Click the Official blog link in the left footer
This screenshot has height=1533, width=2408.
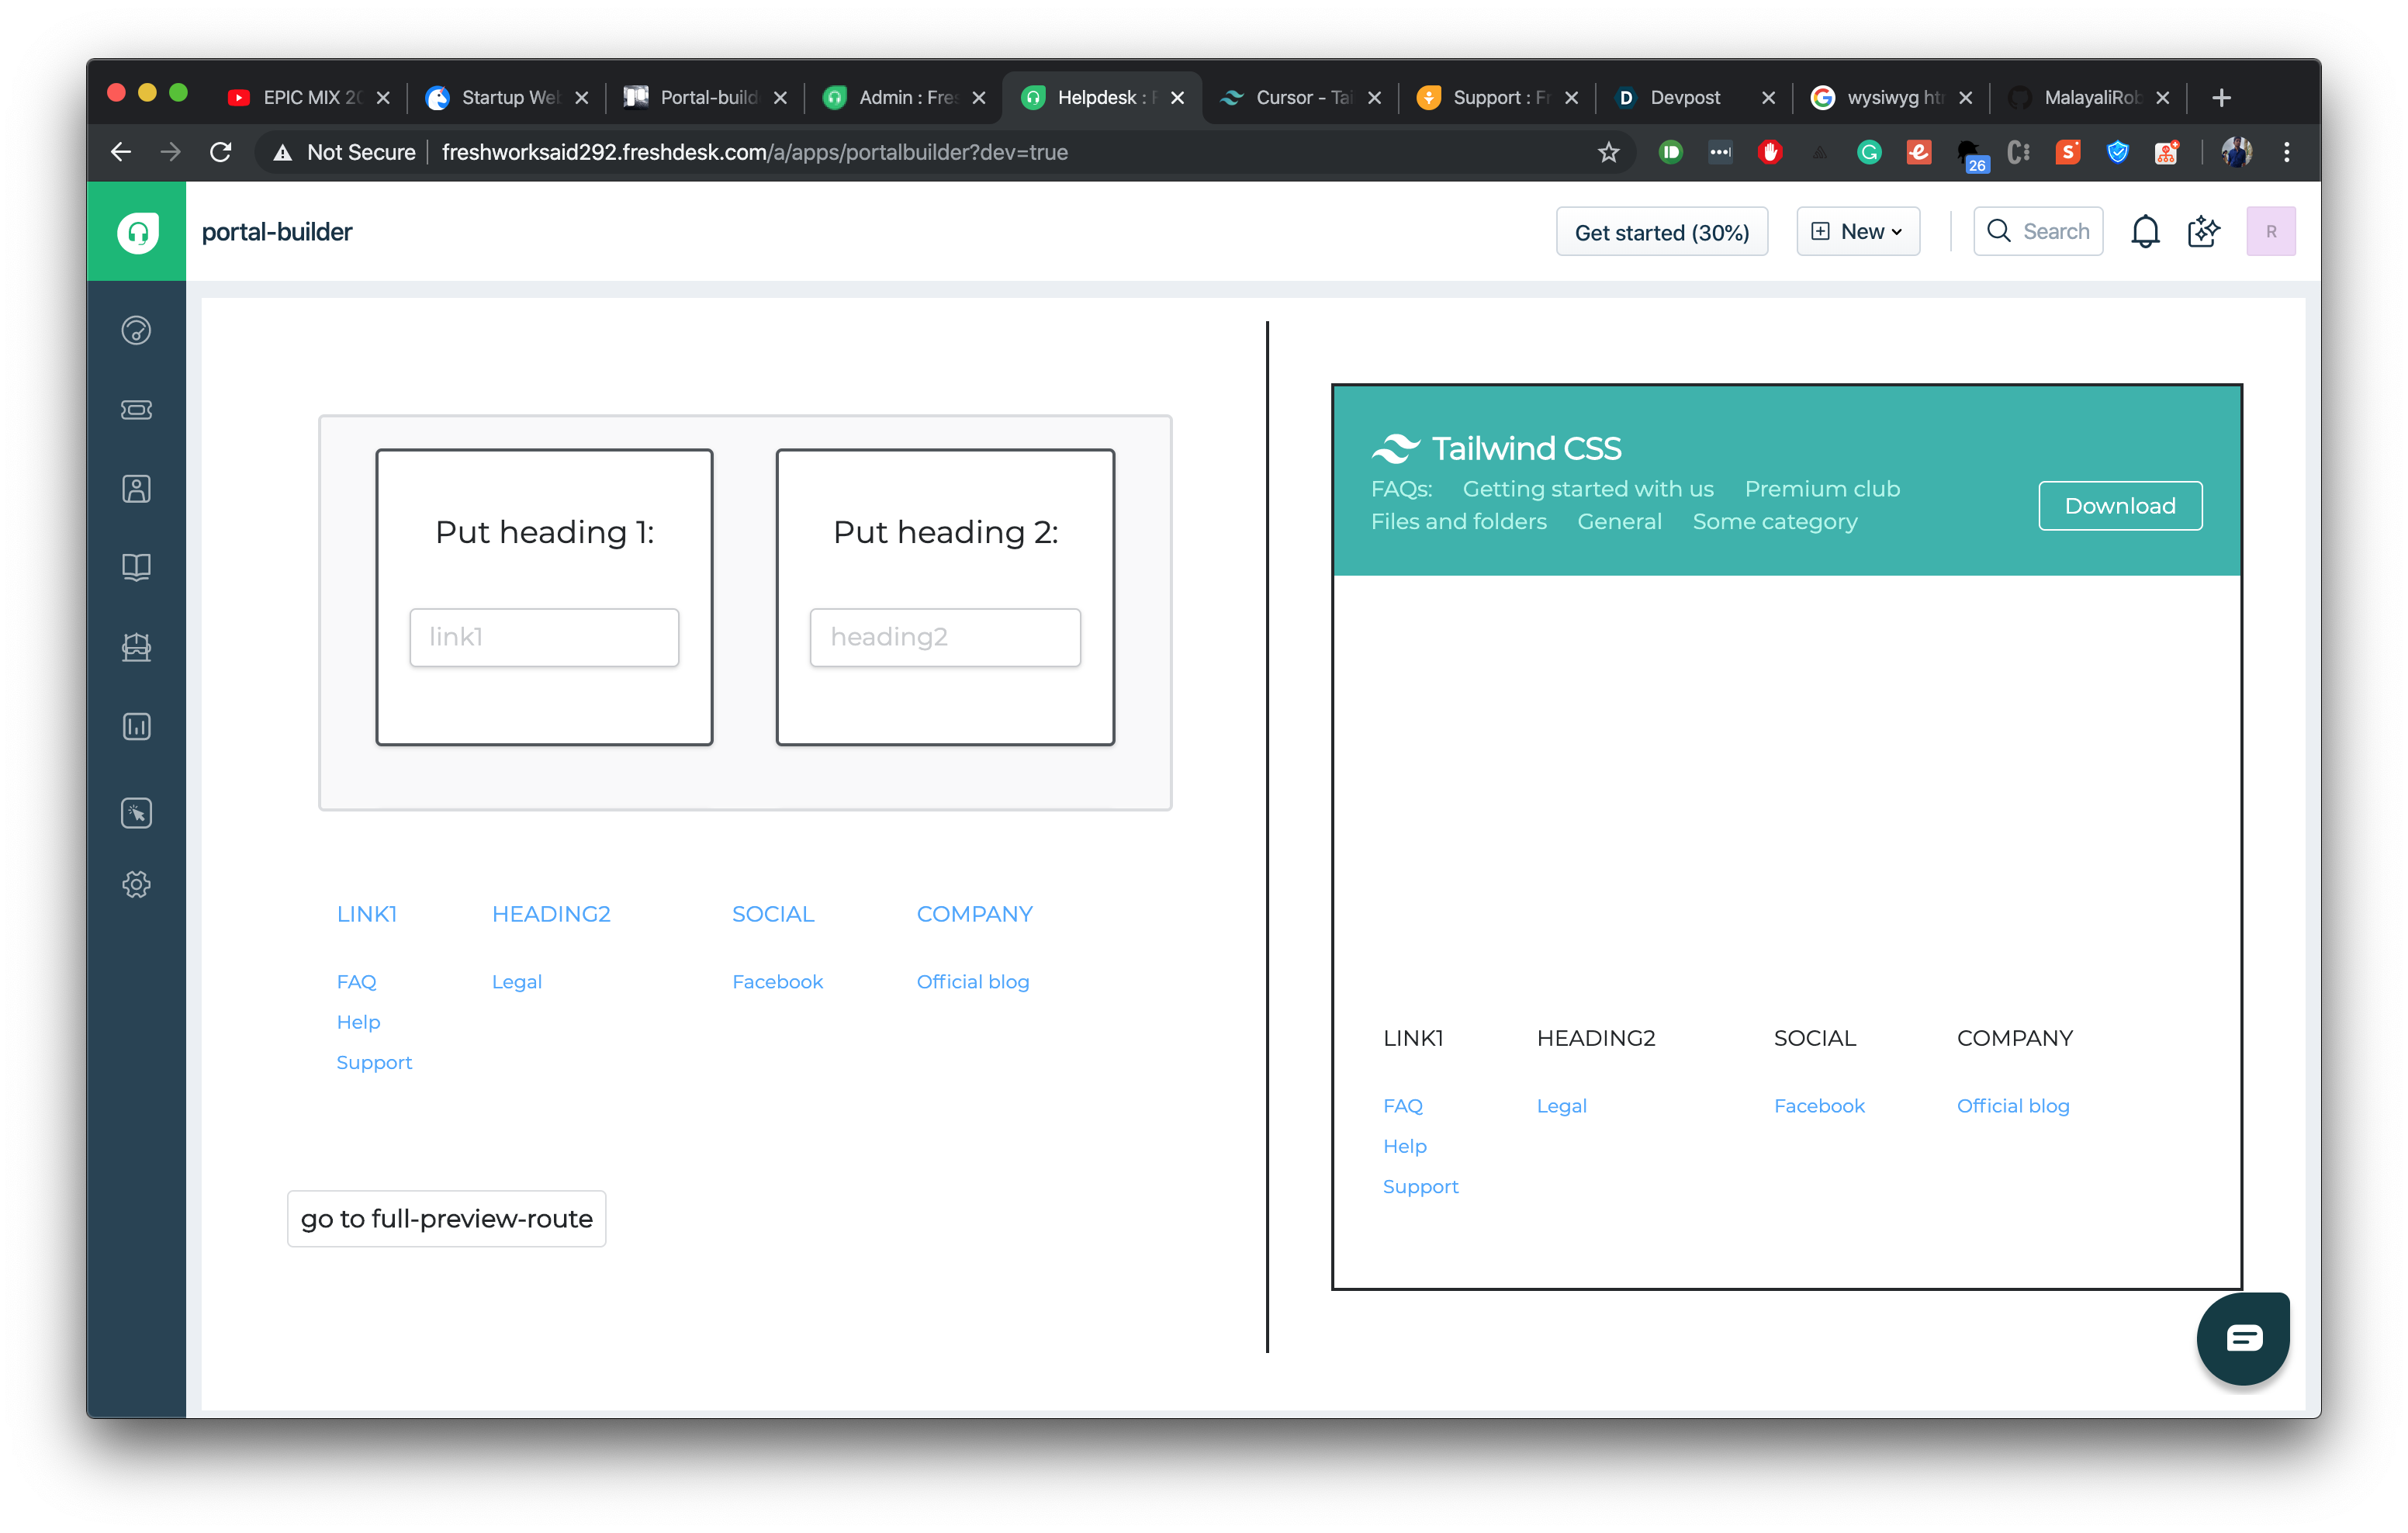972,982
